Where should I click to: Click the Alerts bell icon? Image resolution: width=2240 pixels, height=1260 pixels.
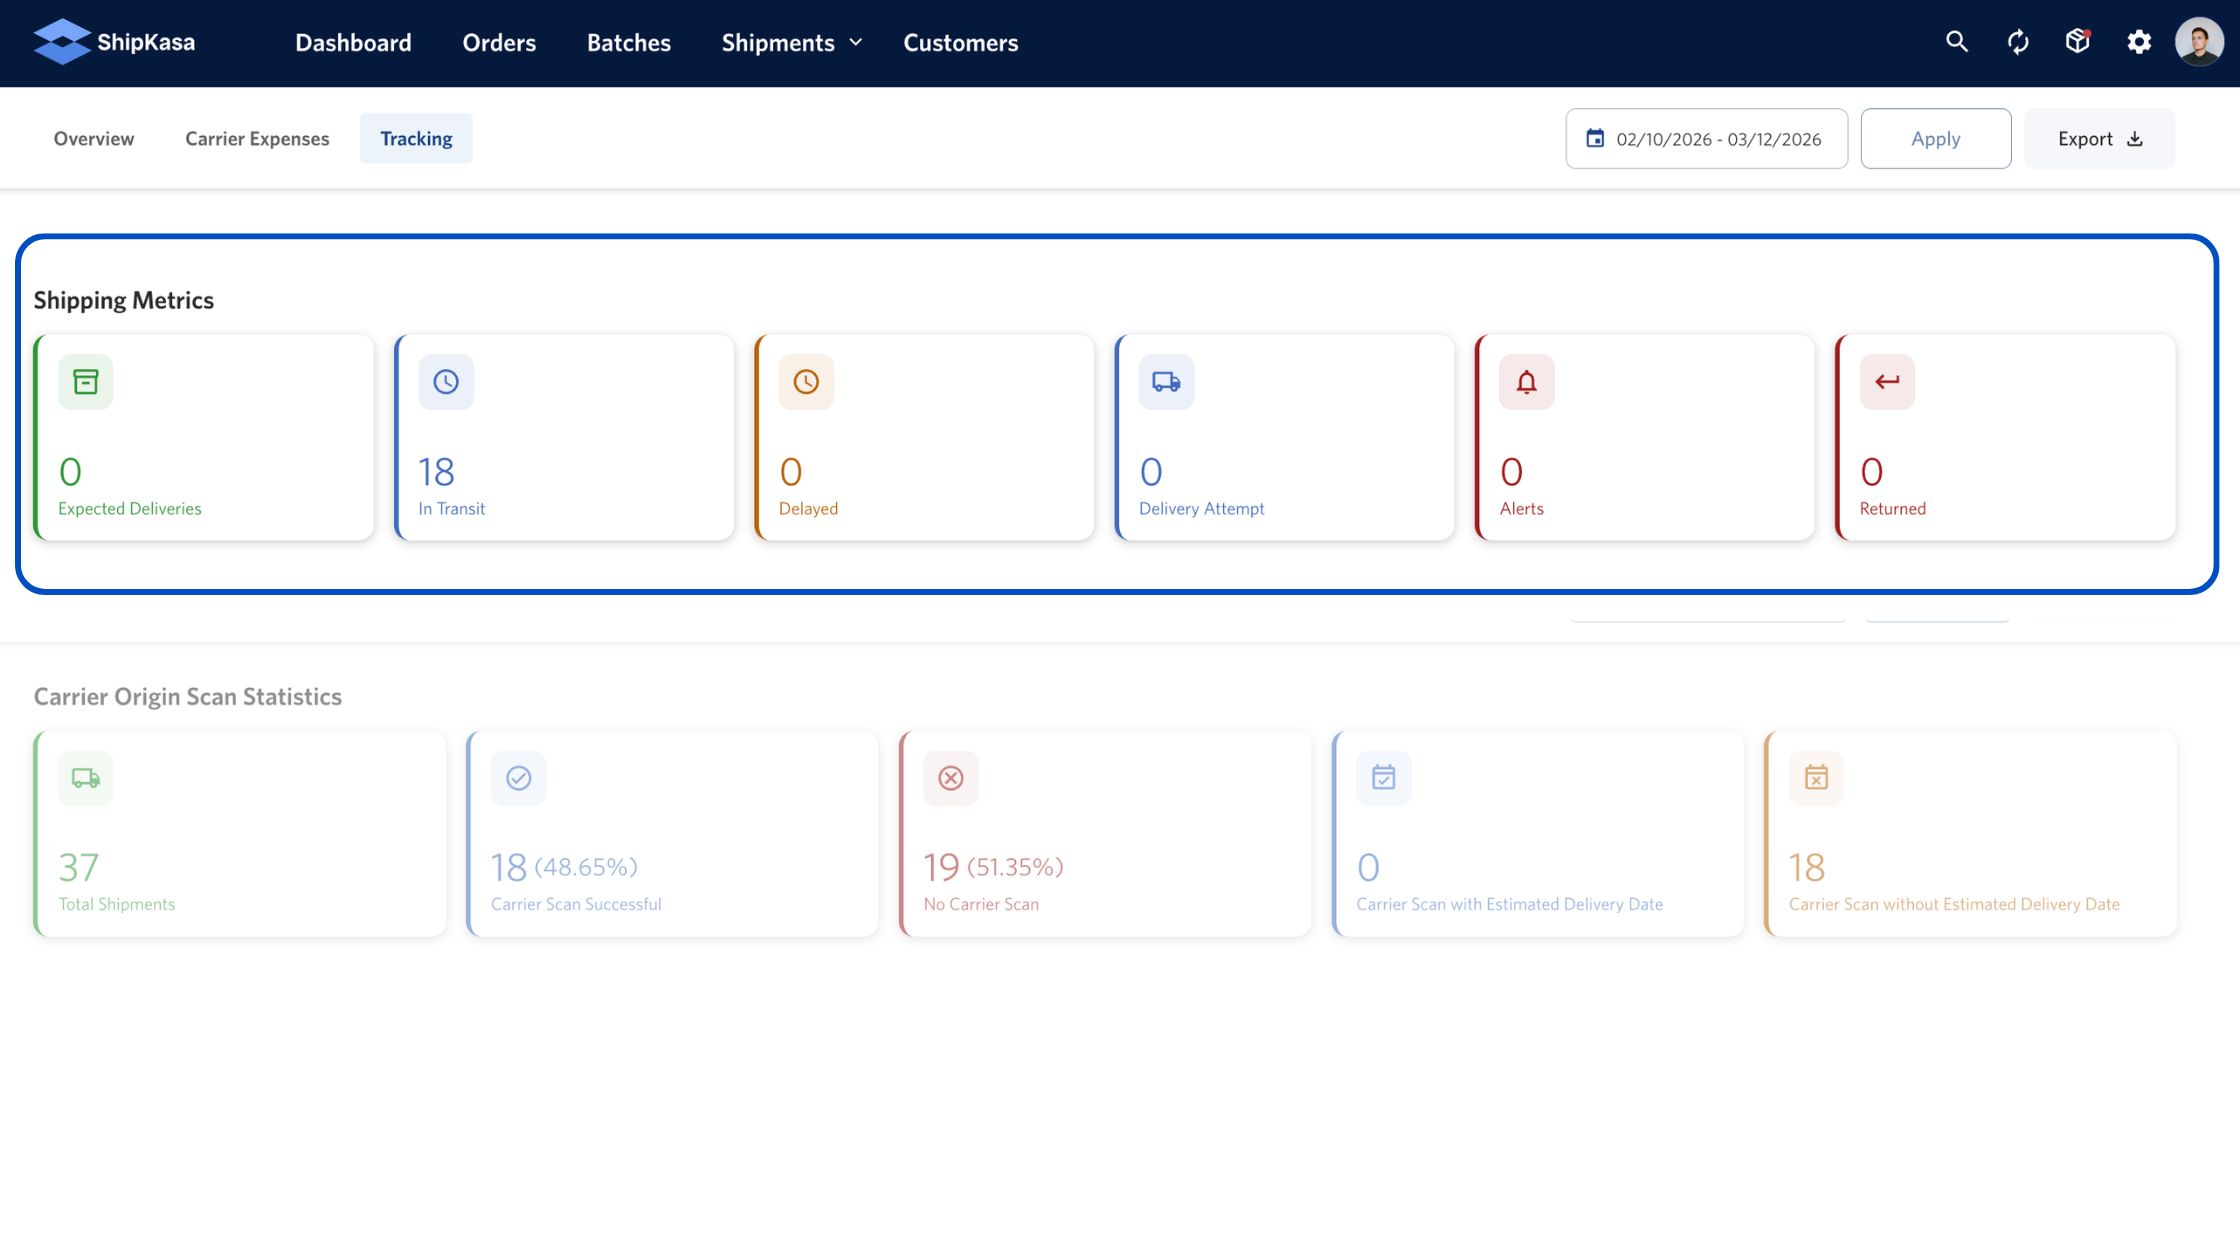(1526, 382)
